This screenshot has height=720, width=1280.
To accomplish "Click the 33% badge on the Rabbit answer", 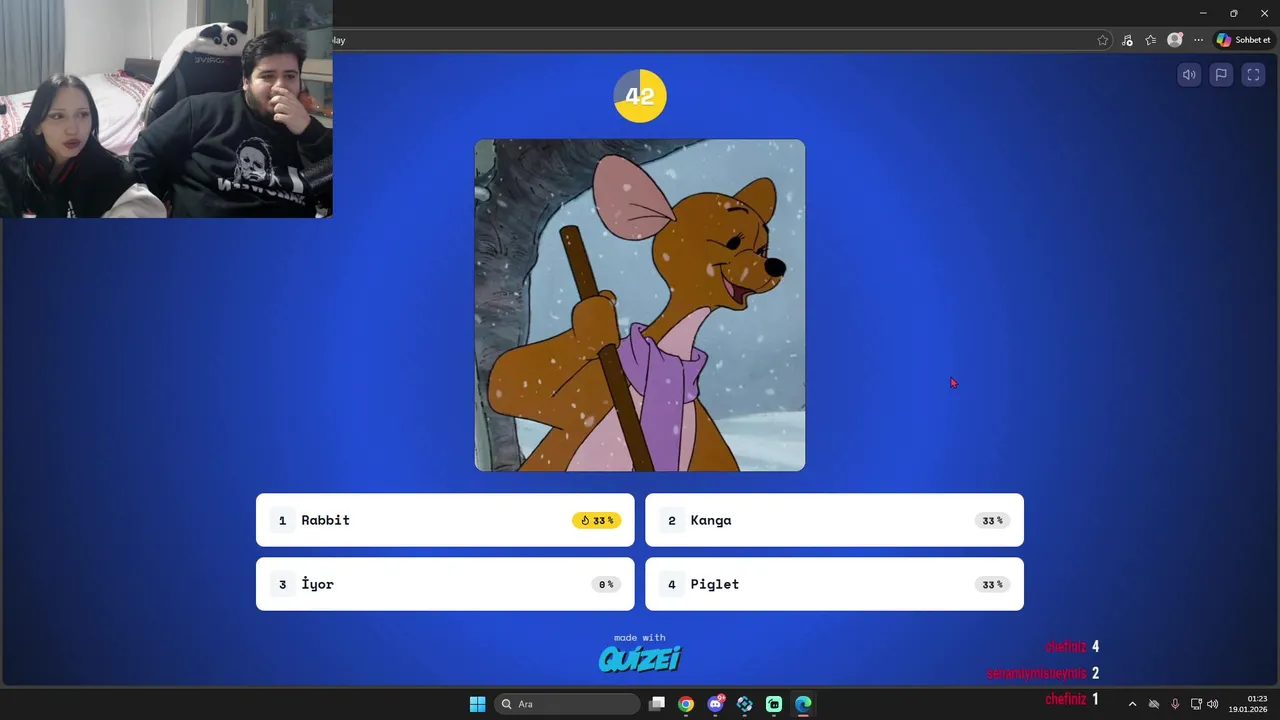I will (x=597, y=520).
